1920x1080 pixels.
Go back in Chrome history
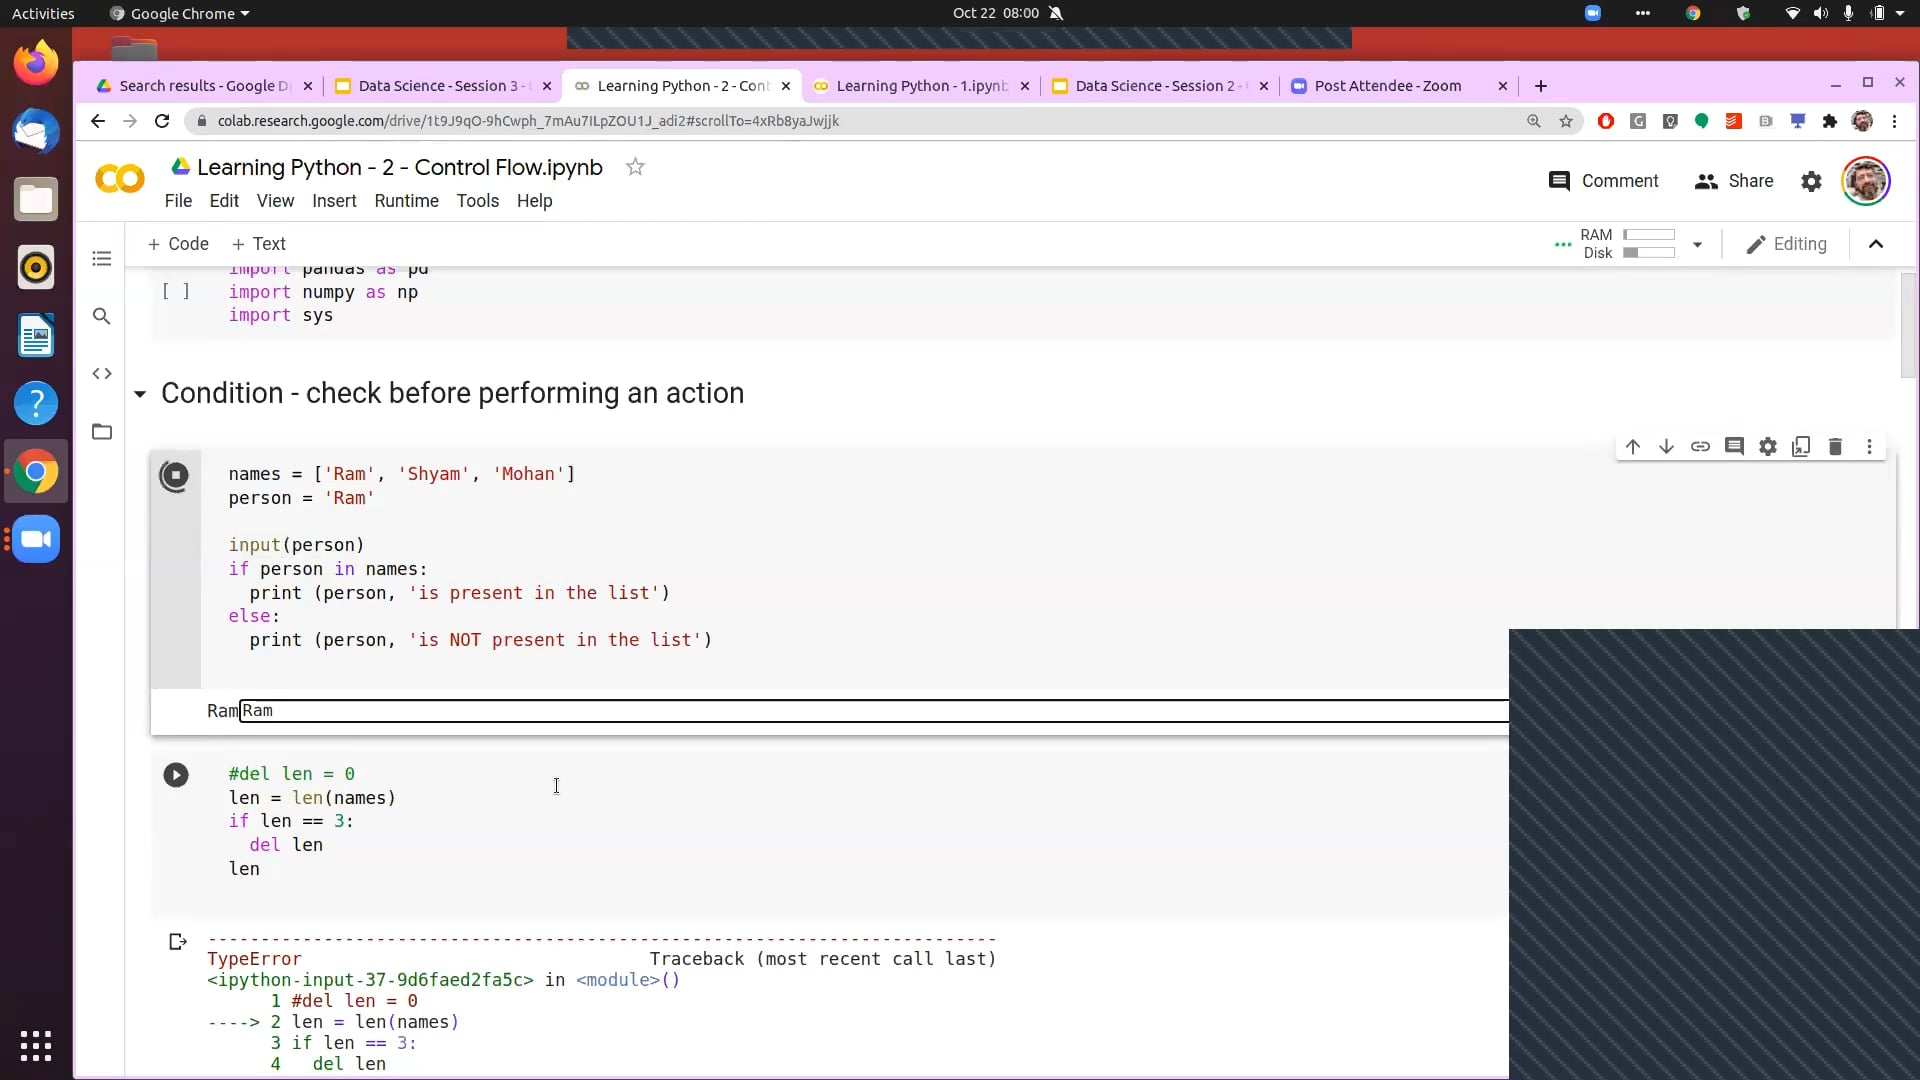97,121
